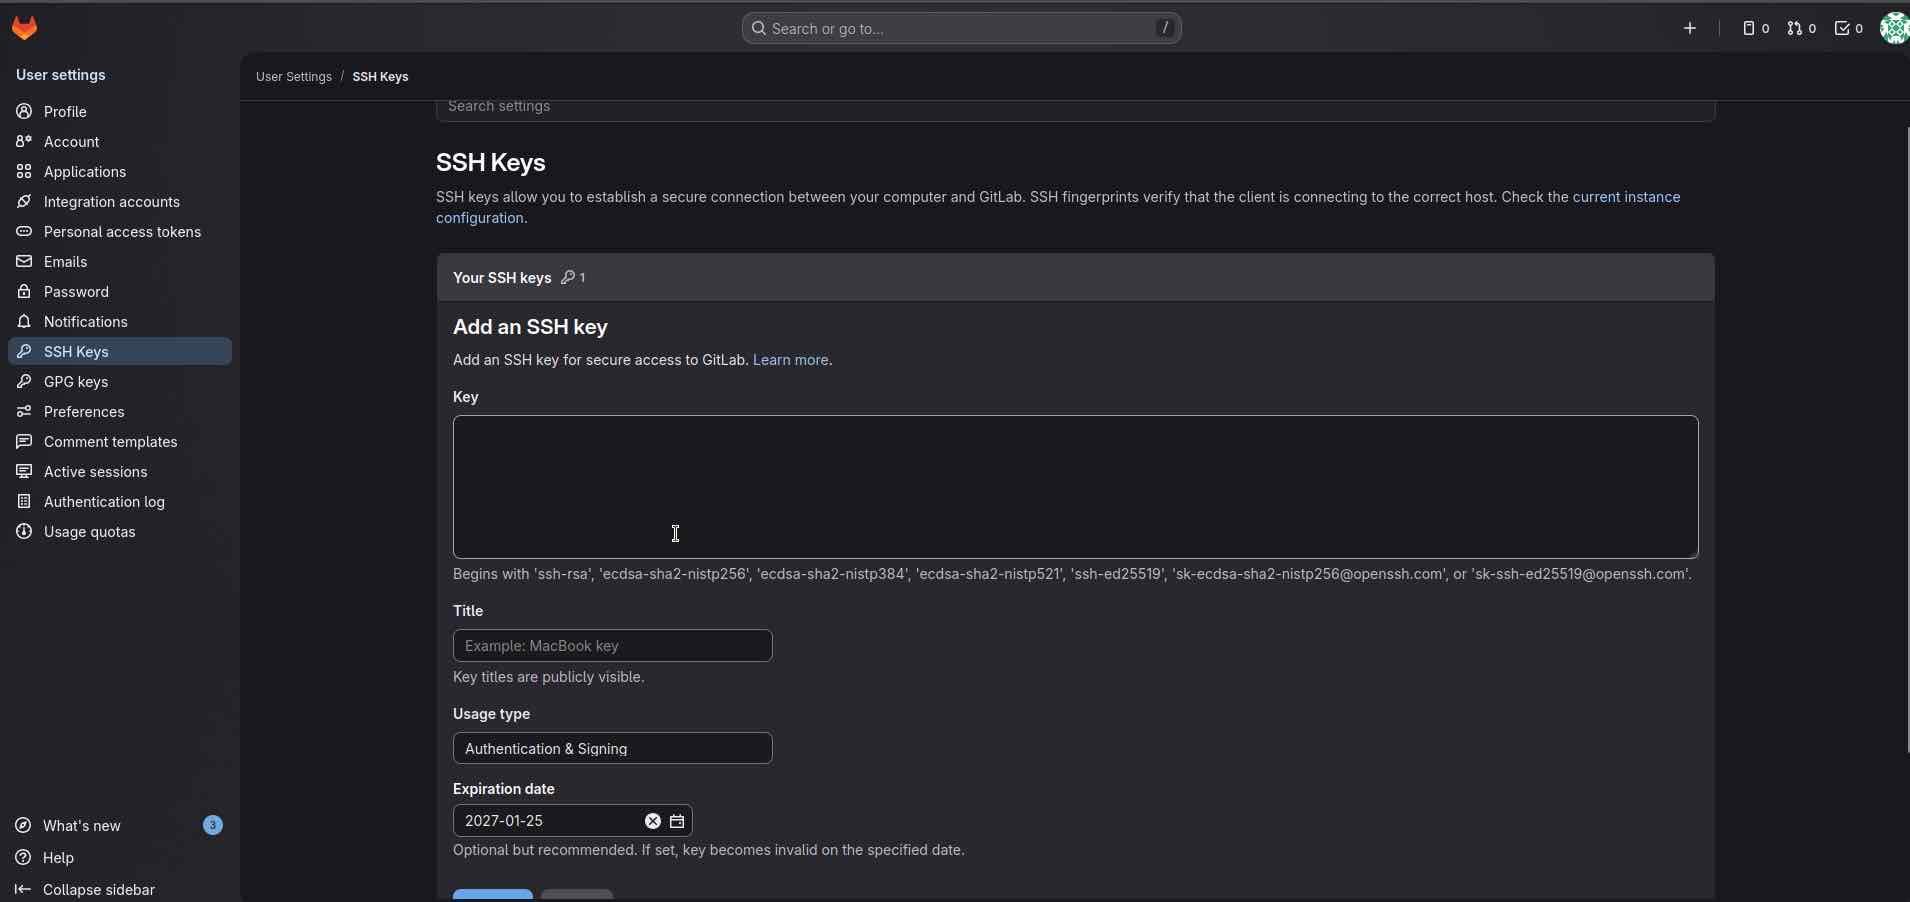
Task: Click the SSH Keys breadcrumb
Action: point(380,77)
